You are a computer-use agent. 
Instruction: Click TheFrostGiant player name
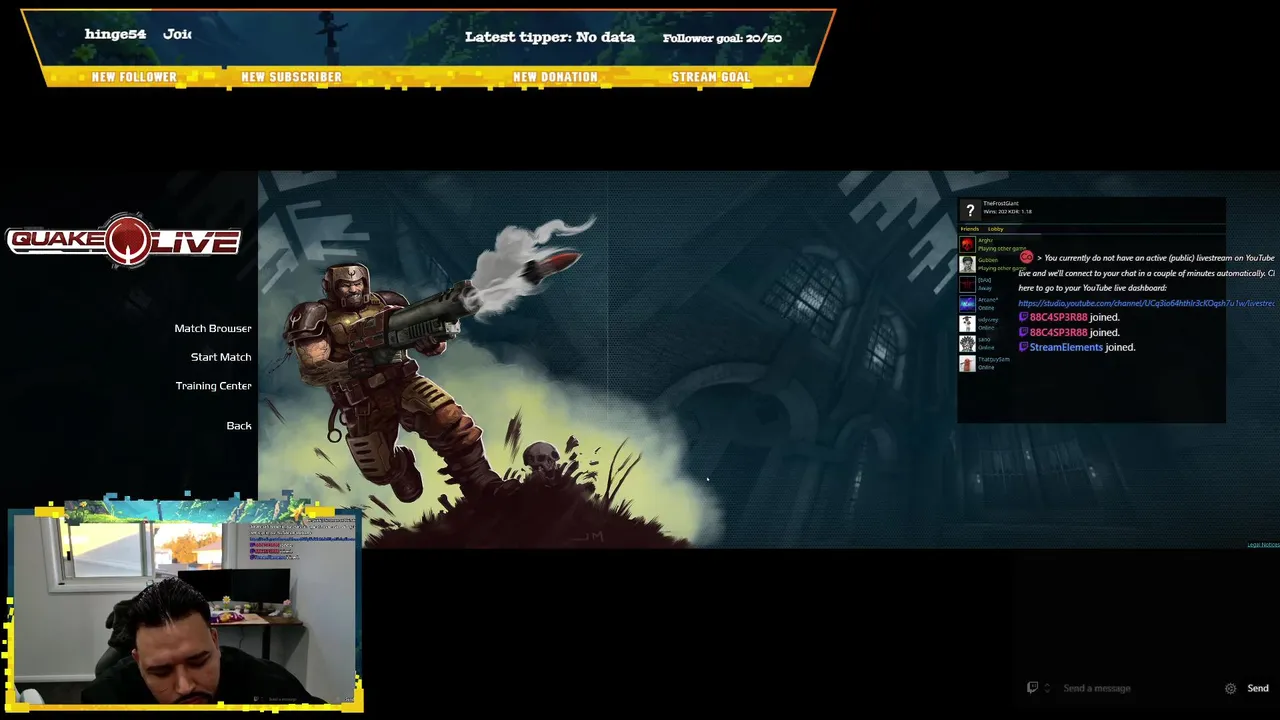pyautogui.click(x=1001, y=204)
